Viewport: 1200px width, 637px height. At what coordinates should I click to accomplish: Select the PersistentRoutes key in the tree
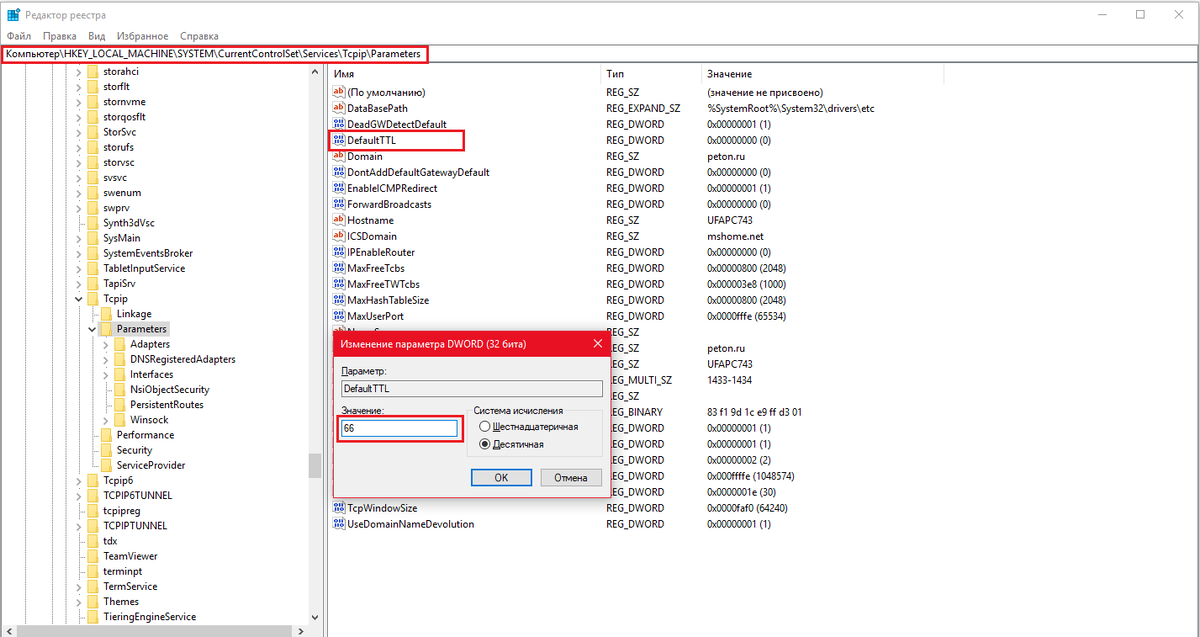[x=167, y=405]
